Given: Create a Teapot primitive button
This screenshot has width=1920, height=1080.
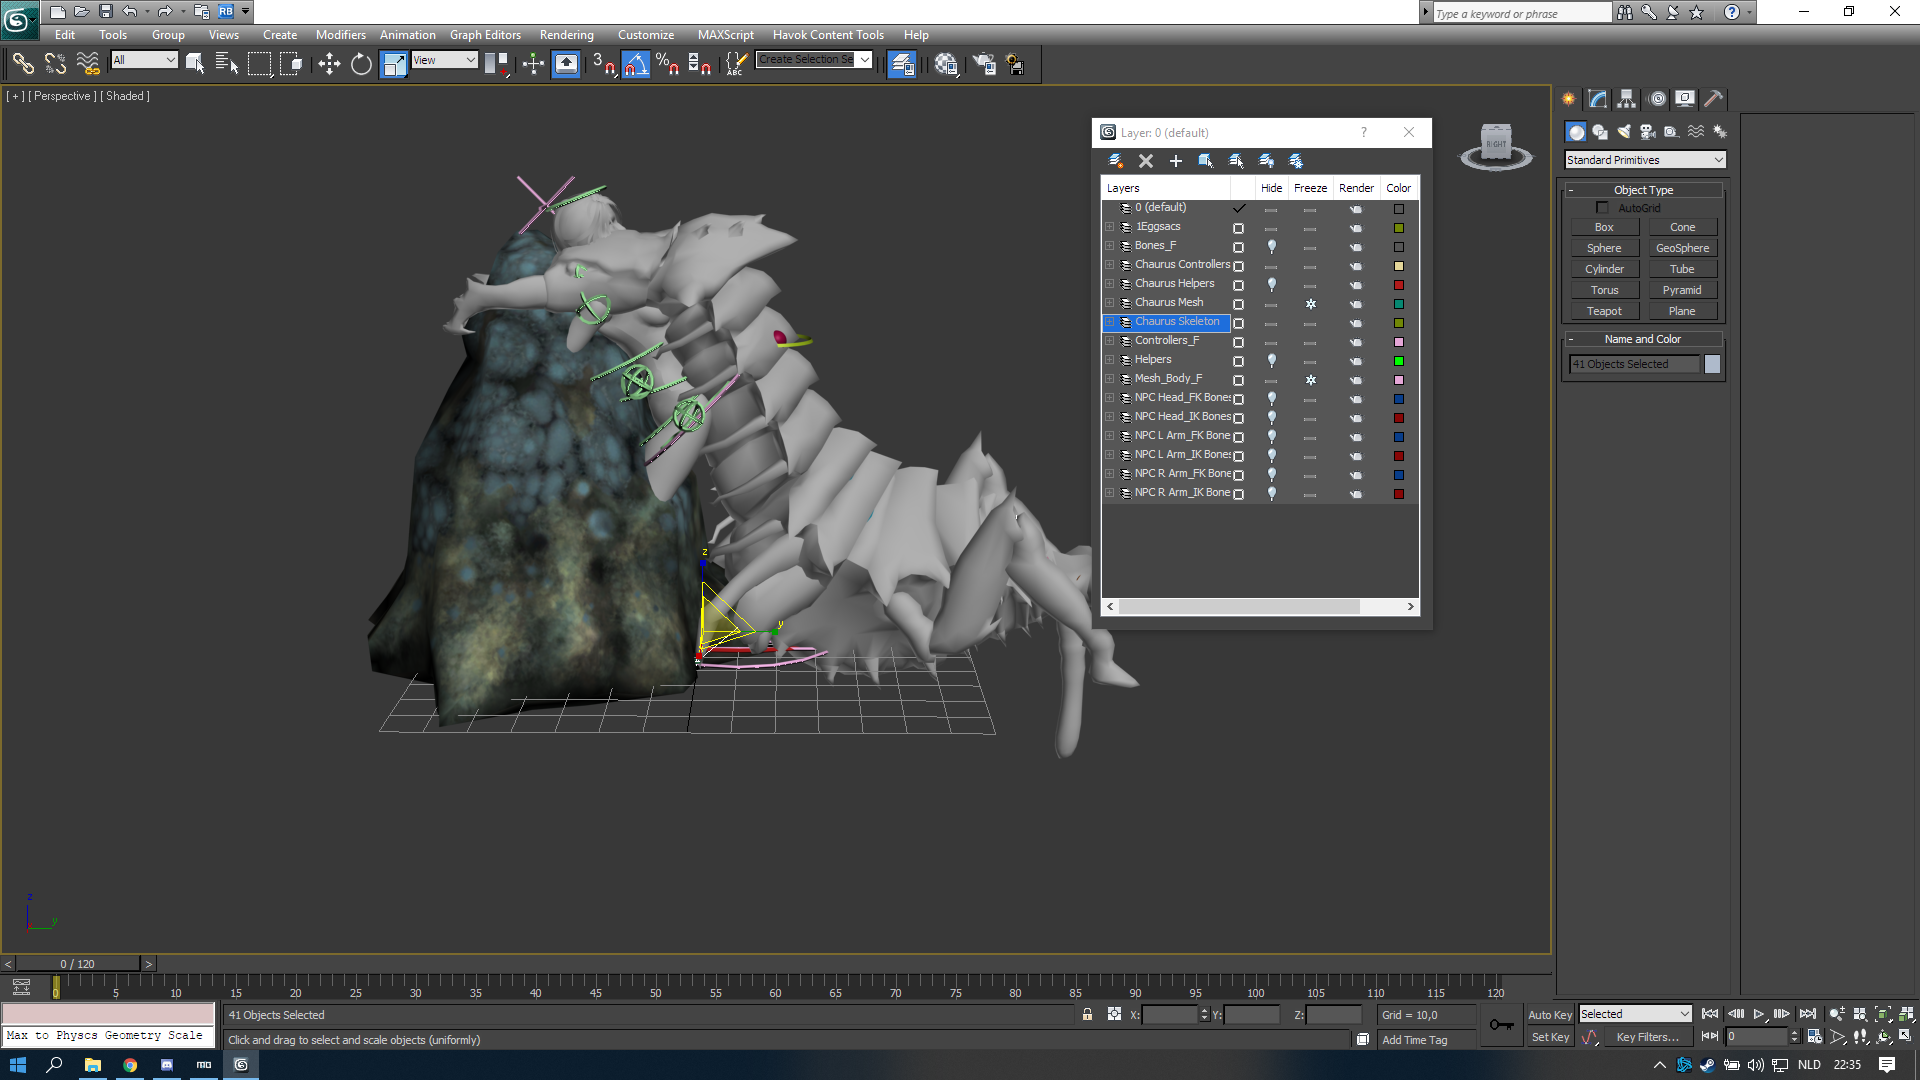Looking at the screenshot, I should click(1604, 311).
